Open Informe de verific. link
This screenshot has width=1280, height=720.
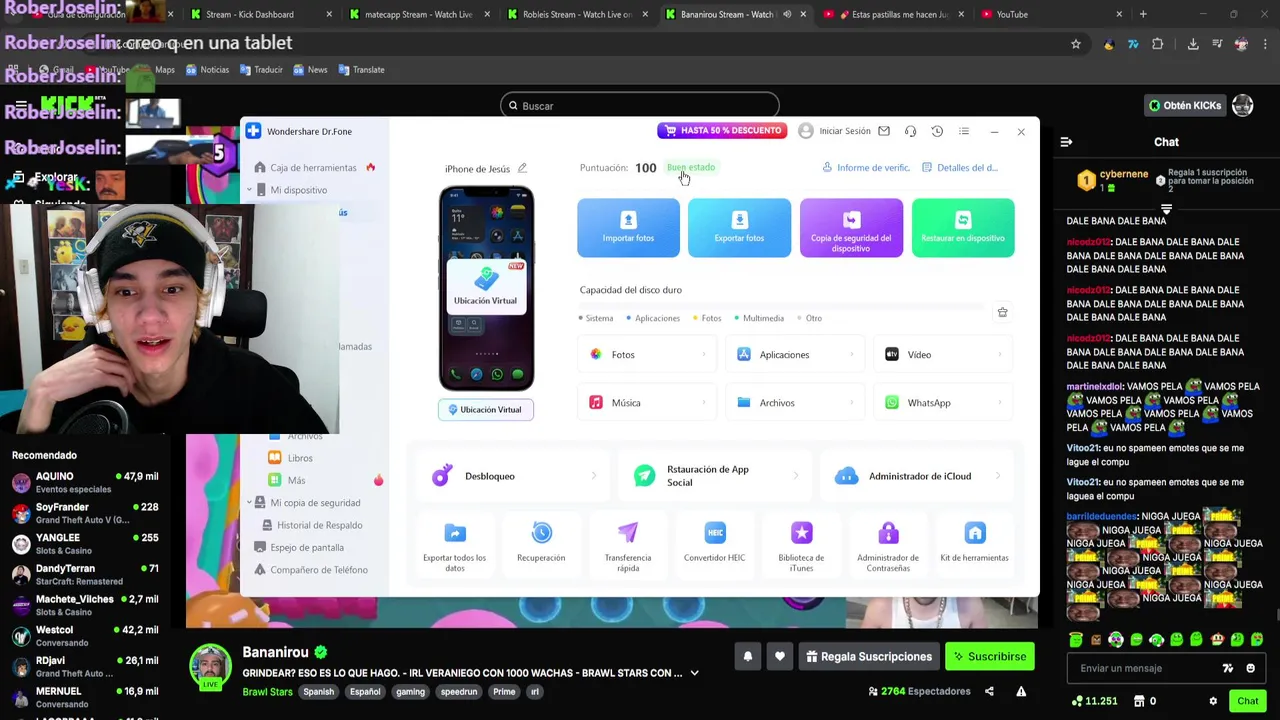coord(866,168)
